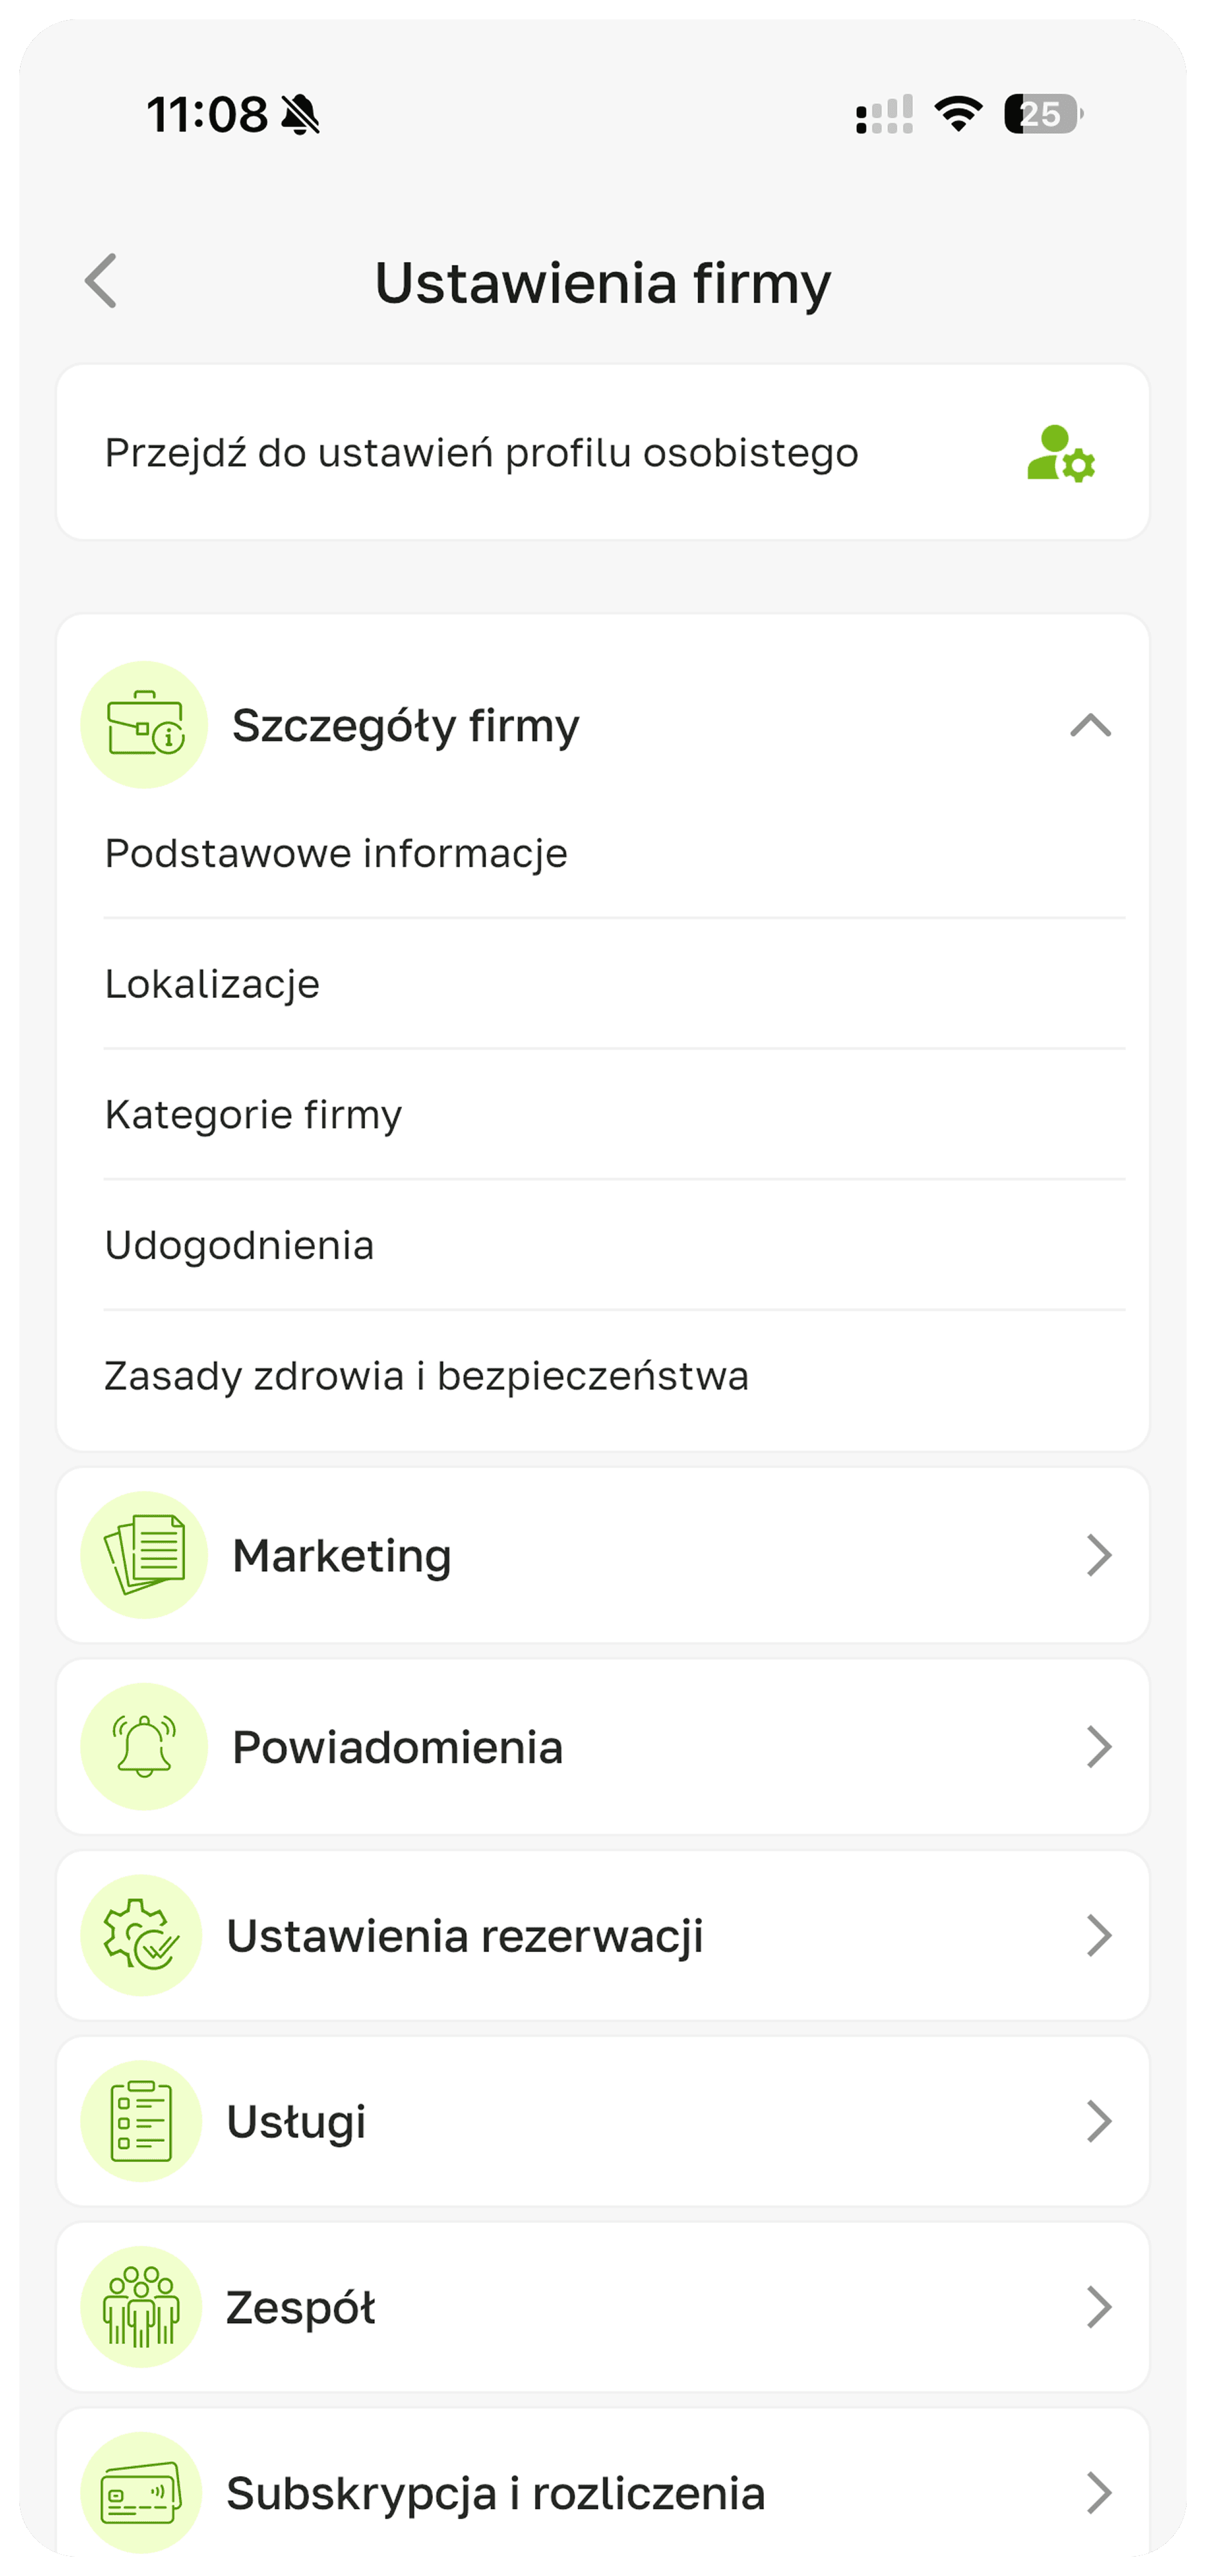Tap the Ustawienia rezerwacji gear-check icon
This screenshot has width=1206, height=2576.
[142, 1935]
